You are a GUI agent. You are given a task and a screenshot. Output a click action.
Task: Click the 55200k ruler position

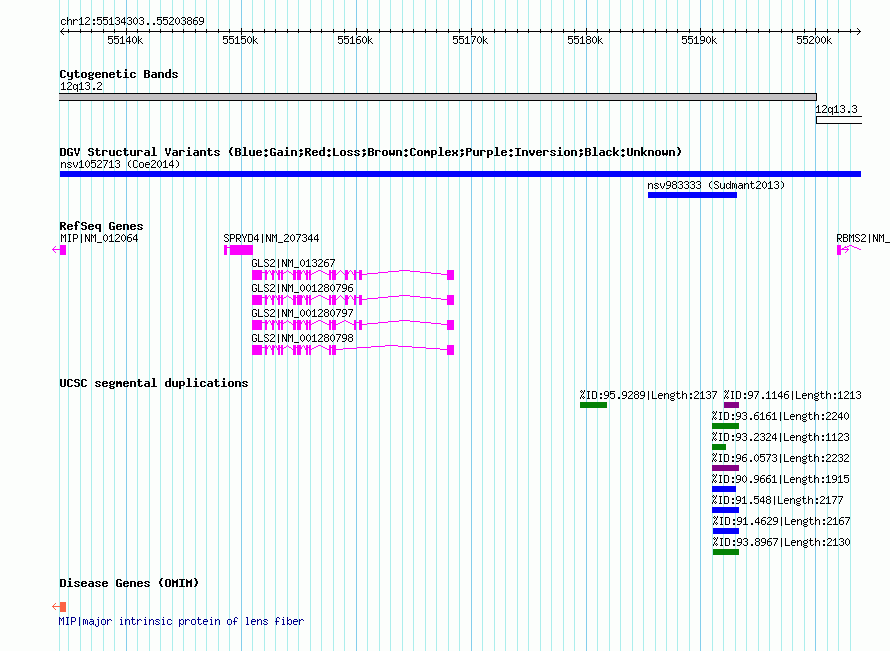[x=814, y=40]
